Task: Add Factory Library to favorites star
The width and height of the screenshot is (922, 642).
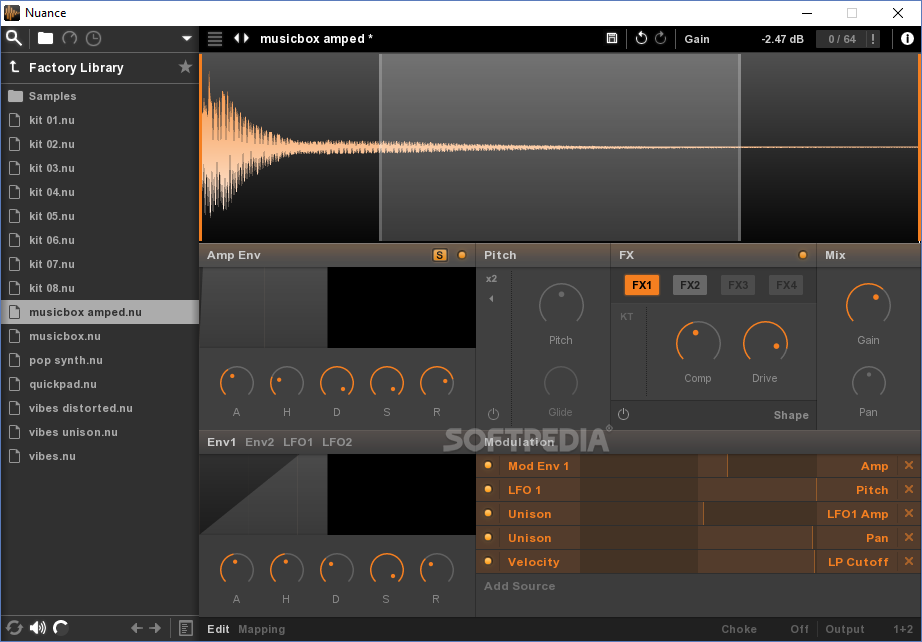Action: point(185,67)
